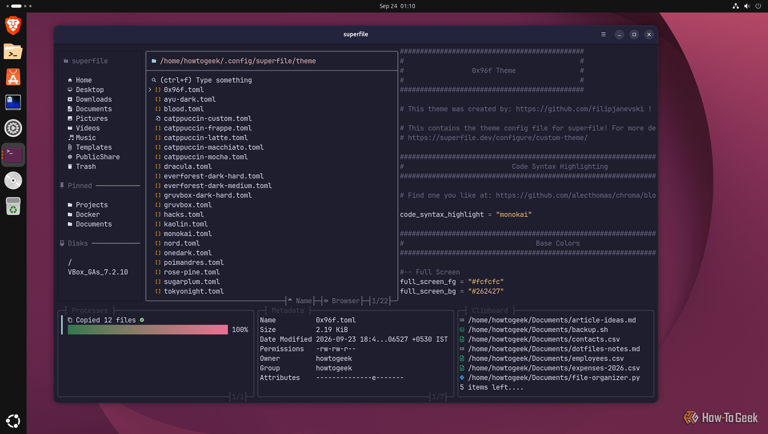Open the superfile window hamburger menu

click(x=603, y=34)
